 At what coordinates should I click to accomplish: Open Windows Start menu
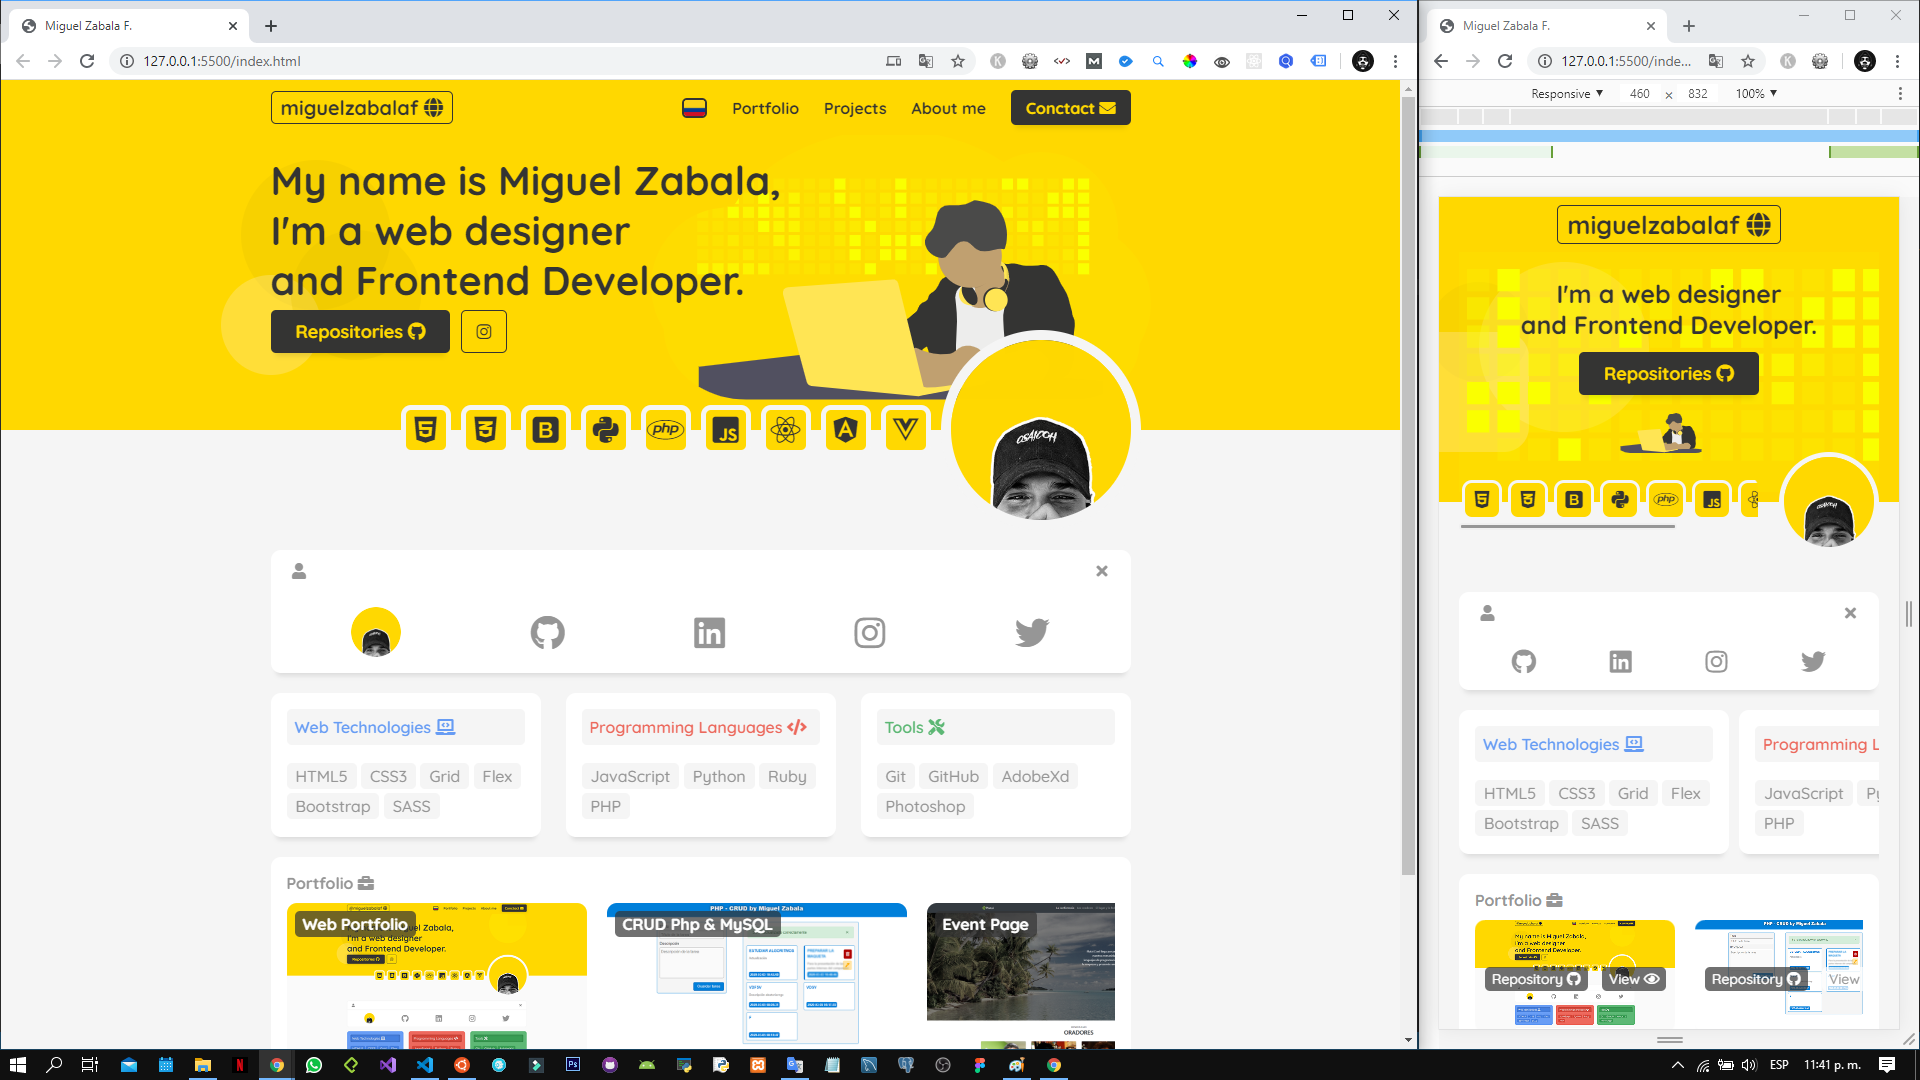pos(17,1065)
